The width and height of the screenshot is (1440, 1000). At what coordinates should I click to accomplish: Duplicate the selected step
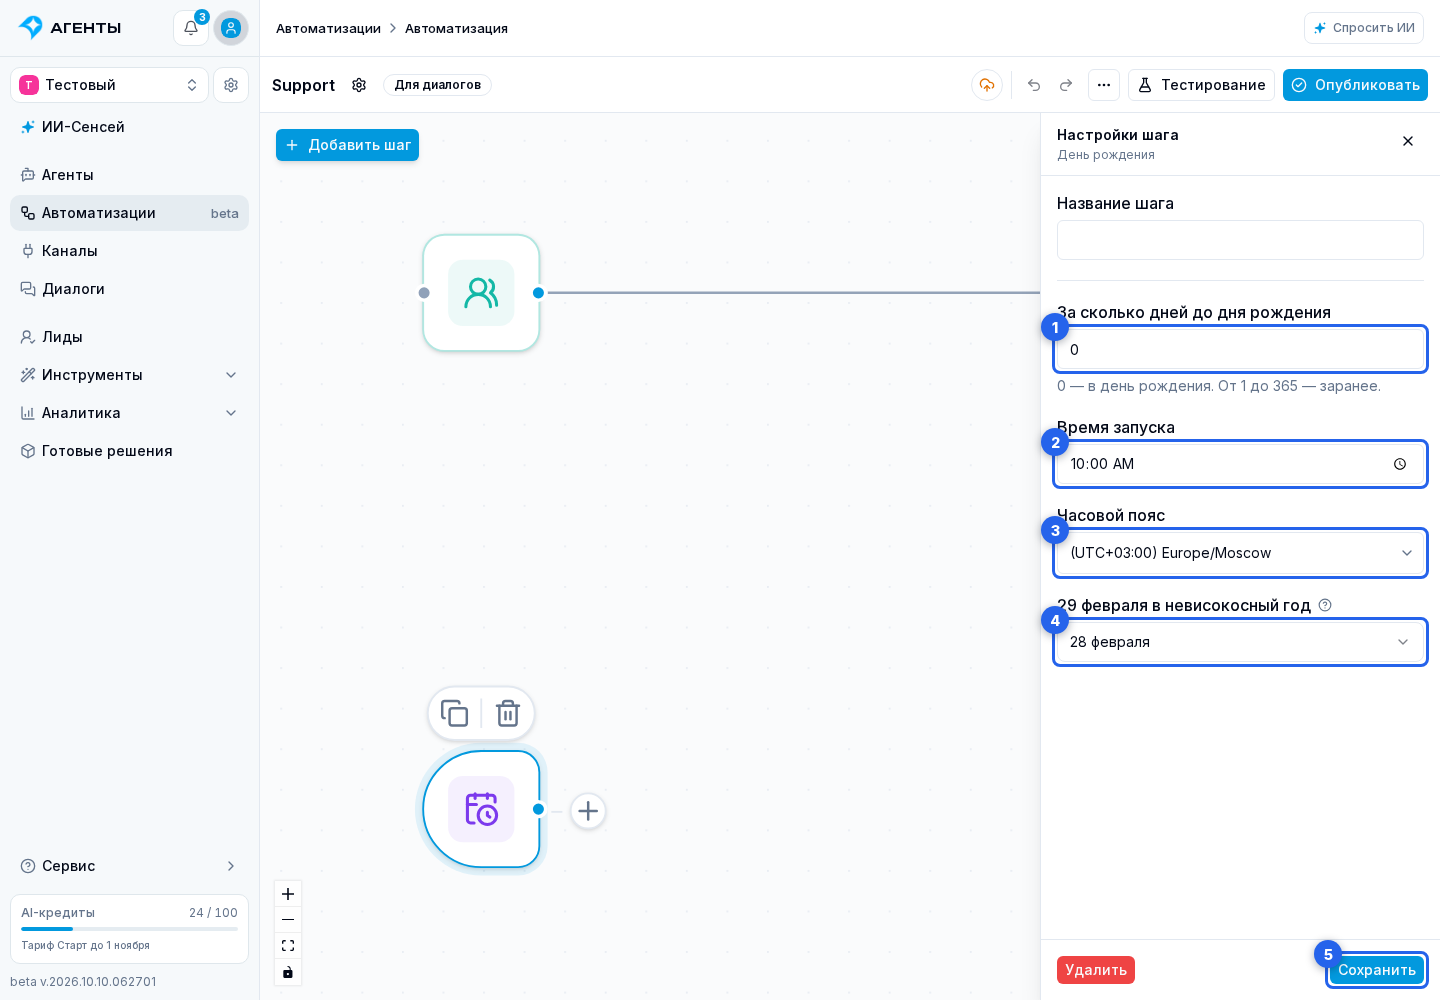click(454, 713)
